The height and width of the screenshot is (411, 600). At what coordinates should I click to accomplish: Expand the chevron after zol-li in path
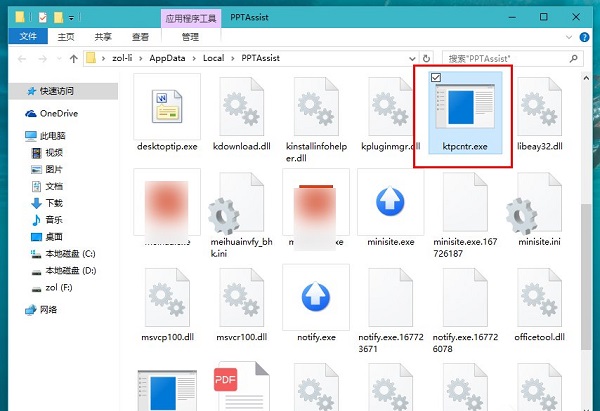pyautogui.click(x=141, y=59)
